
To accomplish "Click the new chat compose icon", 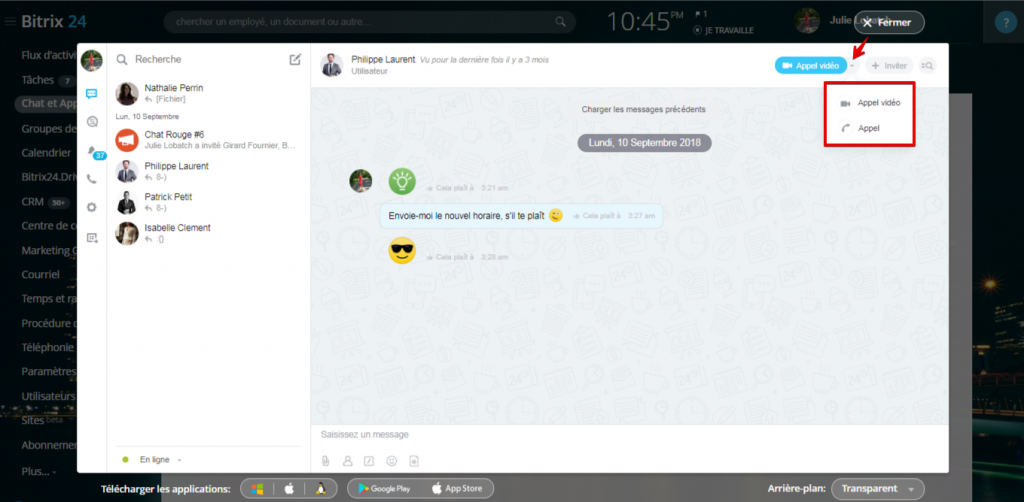I will click(295, 59).
